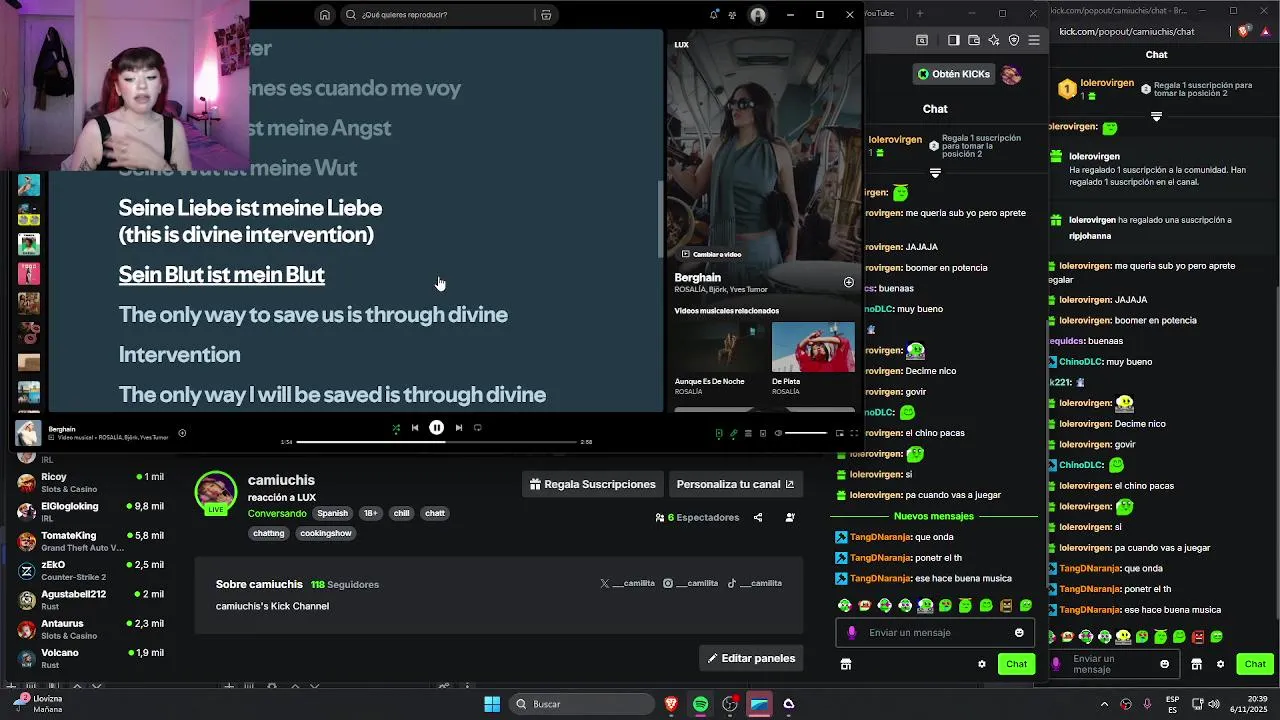The width and height of the screenshot is (1280, 720).
Task: Open TikTok link ___camilita
Action: pyautogui.click(x=754, y=583)
